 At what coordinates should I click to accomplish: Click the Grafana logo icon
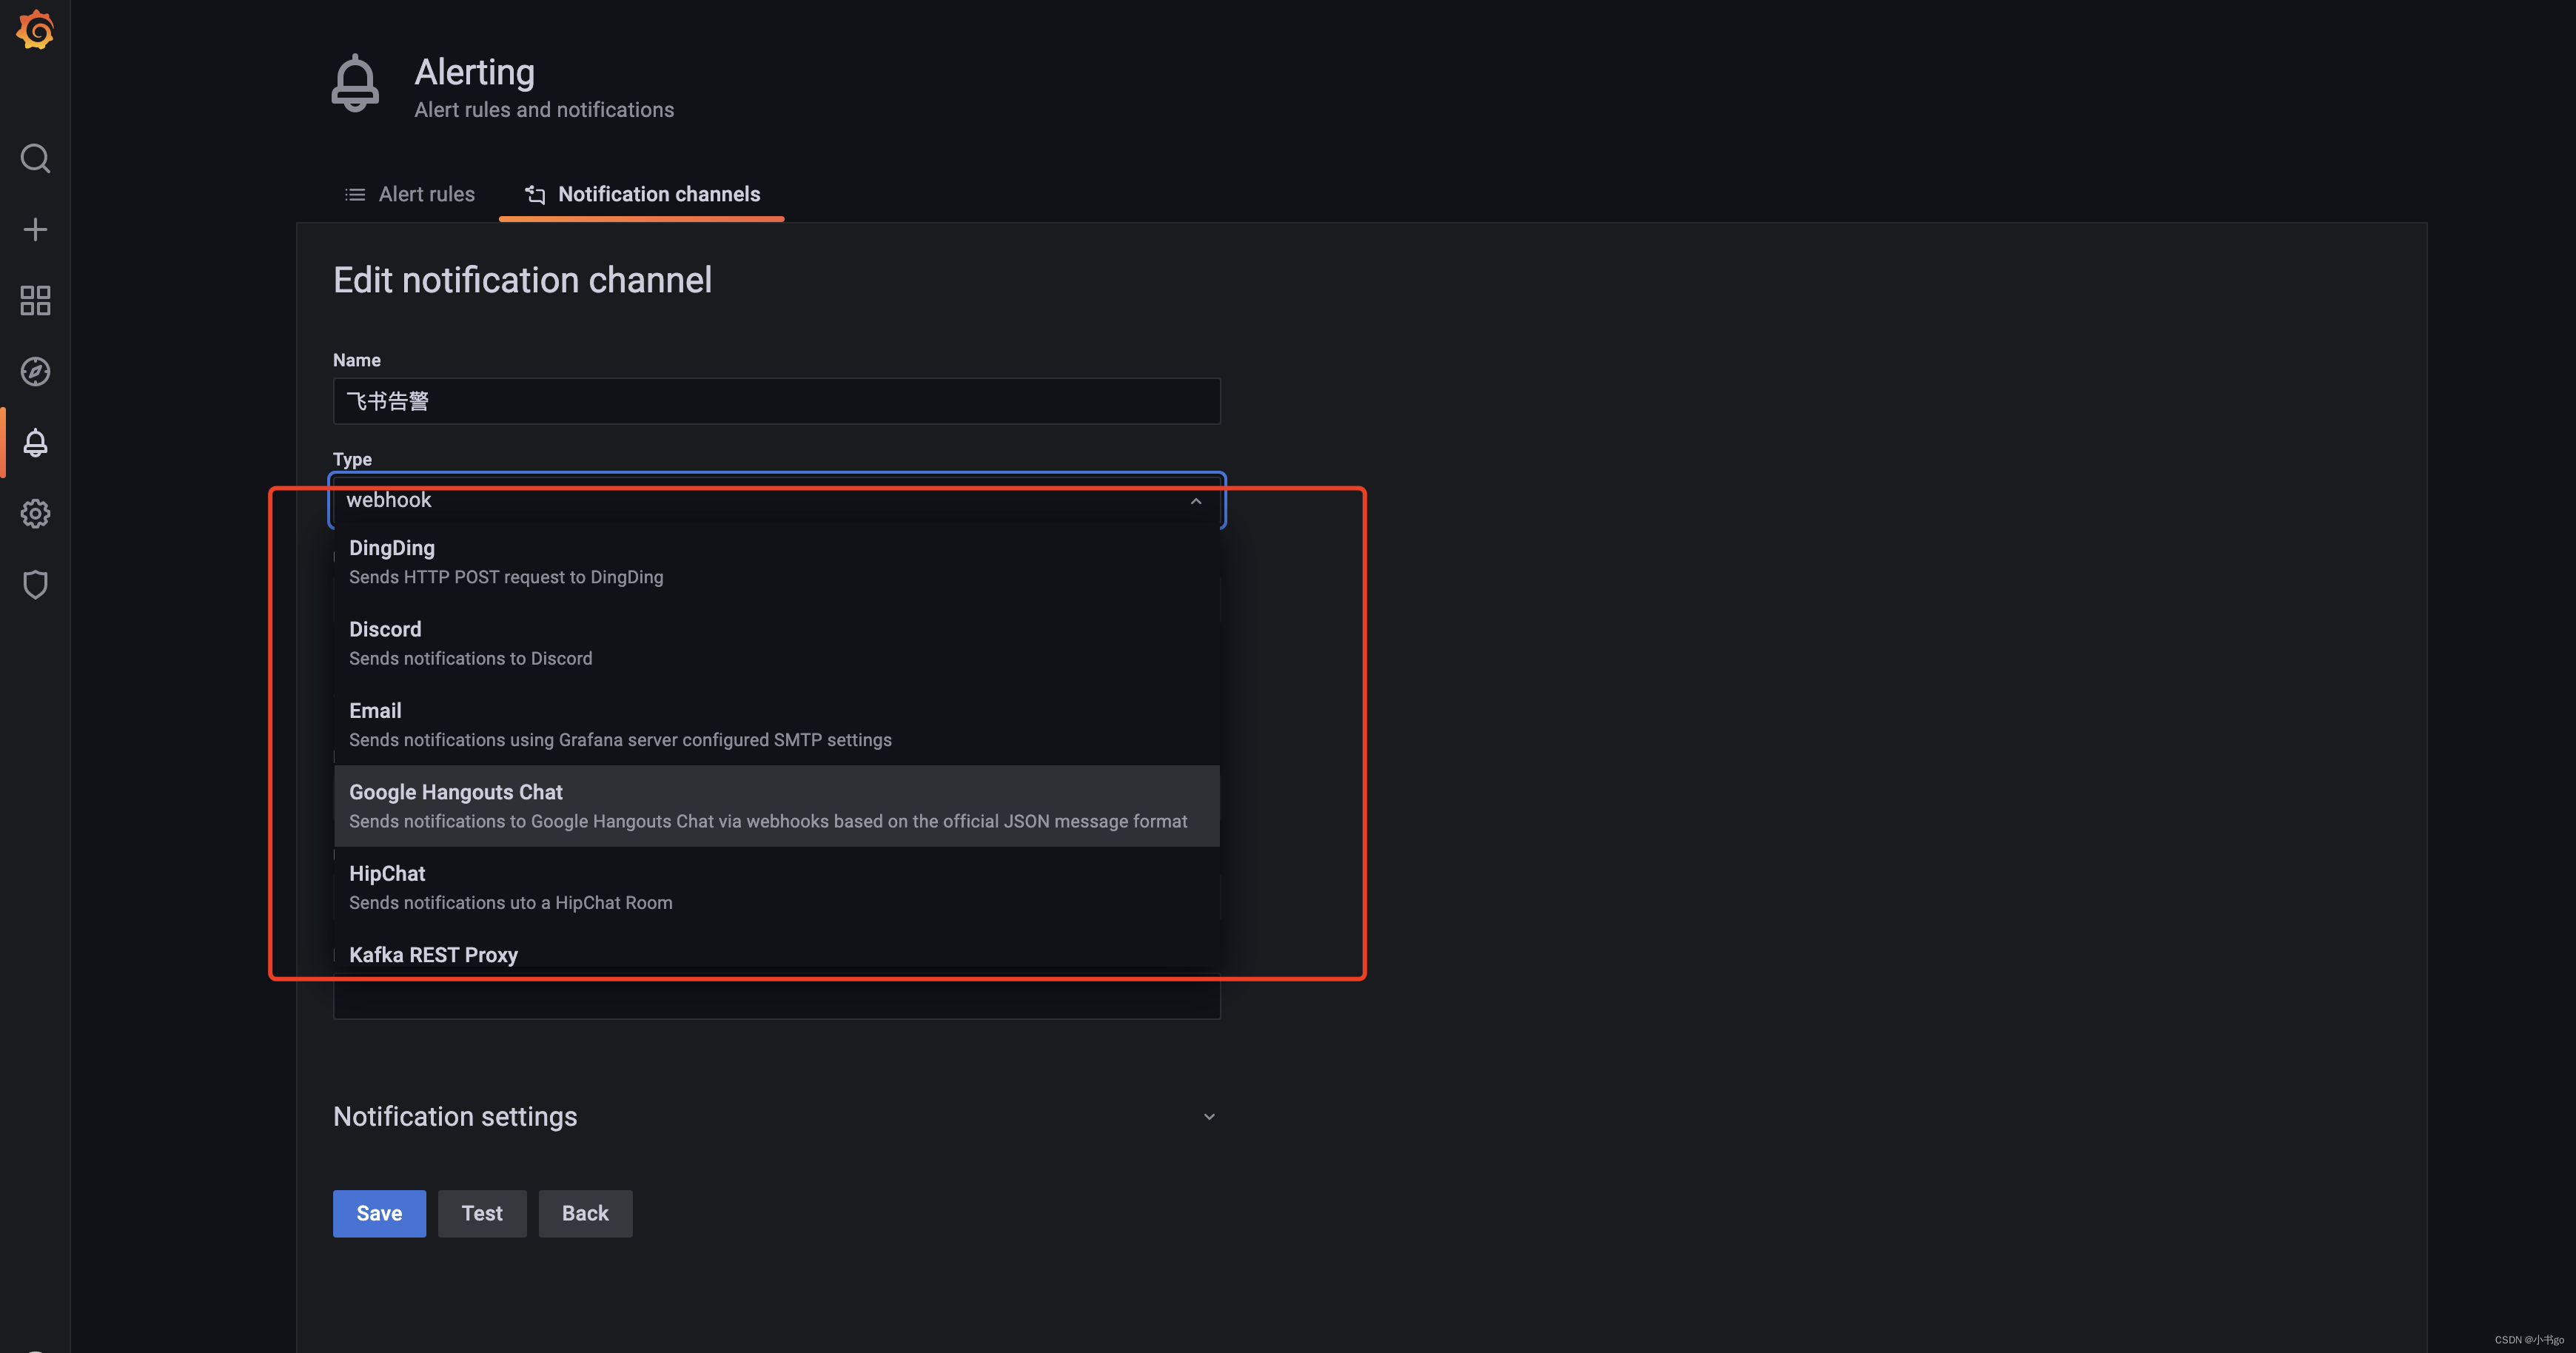pos(35,30)
